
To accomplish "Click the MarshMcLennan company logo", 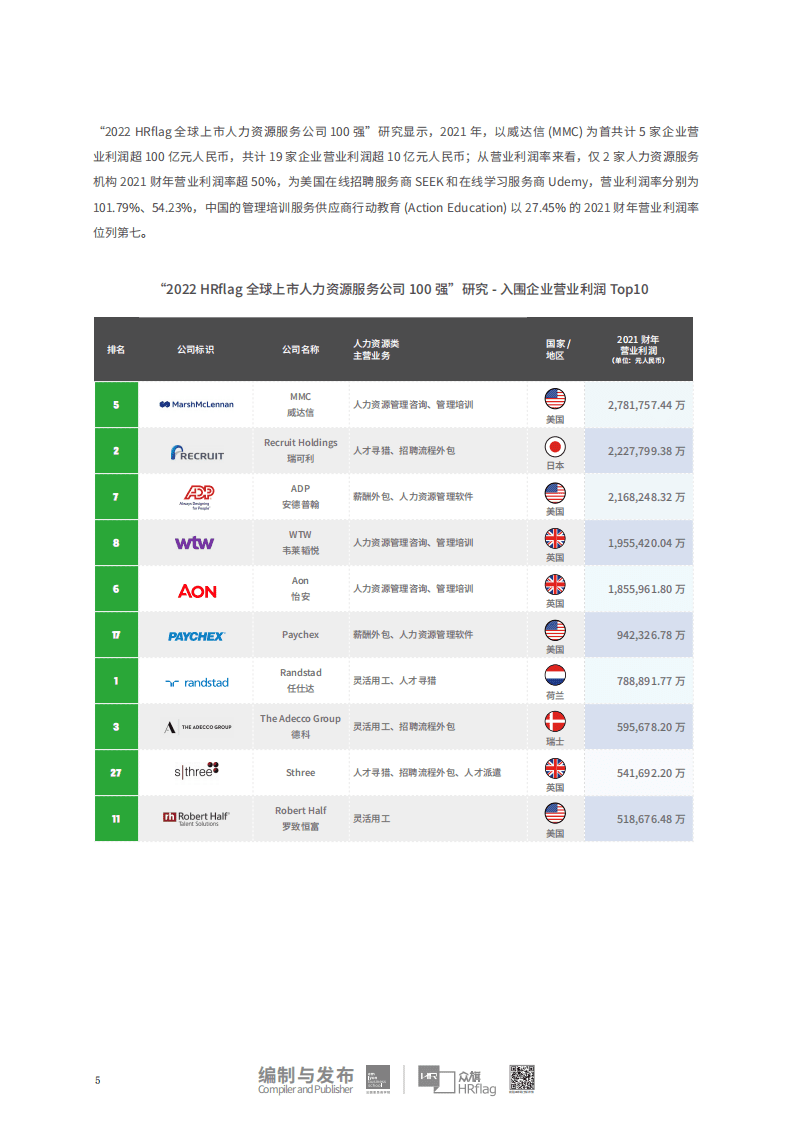I will tap(196, 404).
